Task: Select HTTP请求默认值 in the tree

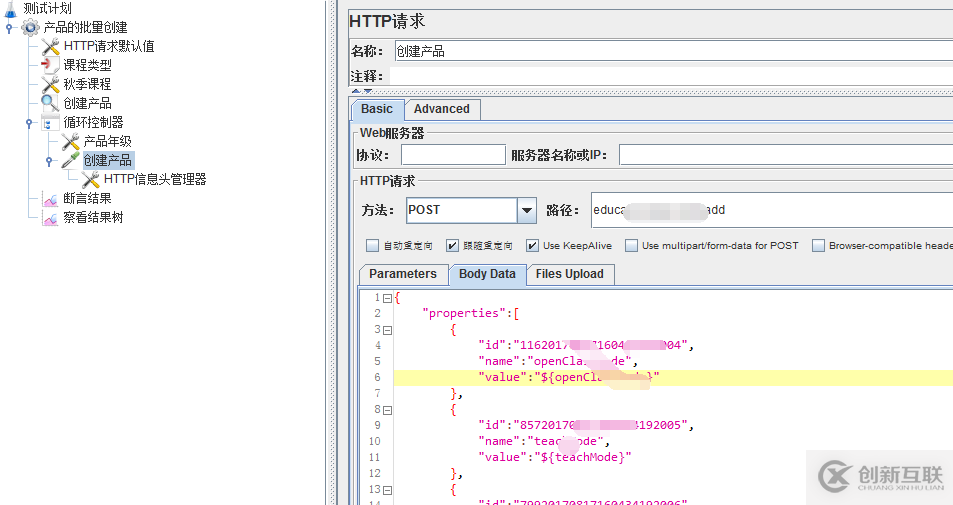Action: (109, 46)
